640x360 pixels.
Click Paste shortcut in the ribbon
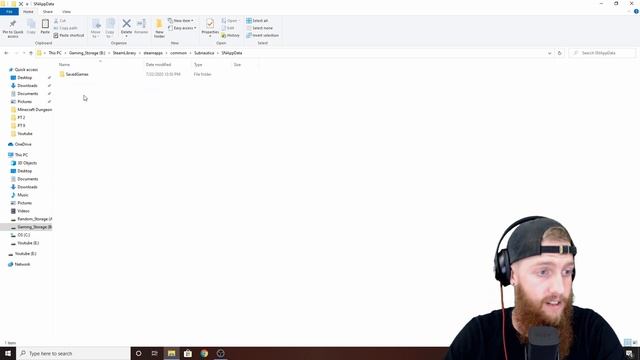pyautogui.click(x=69, y=36)
